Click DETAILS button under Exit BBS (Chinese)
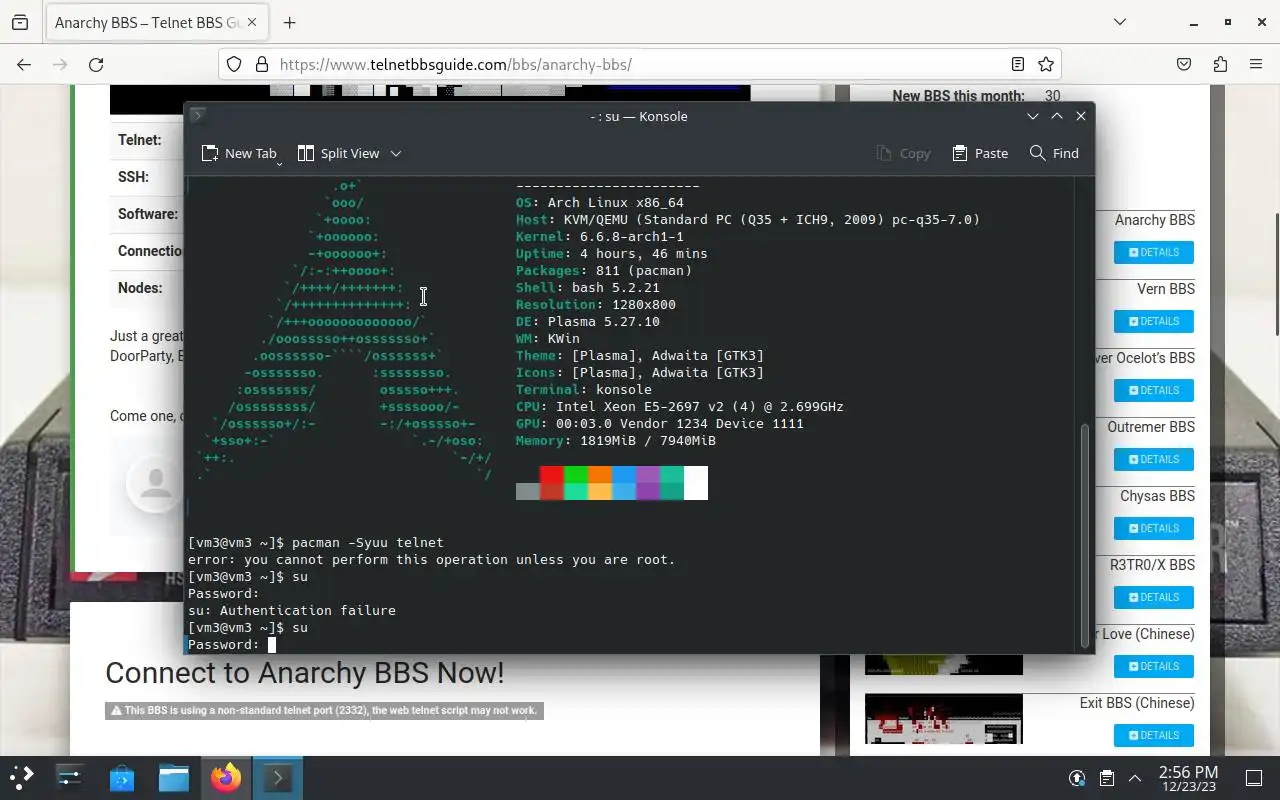The height and width of the screenshot is (800, 1280). point(1154,735)
